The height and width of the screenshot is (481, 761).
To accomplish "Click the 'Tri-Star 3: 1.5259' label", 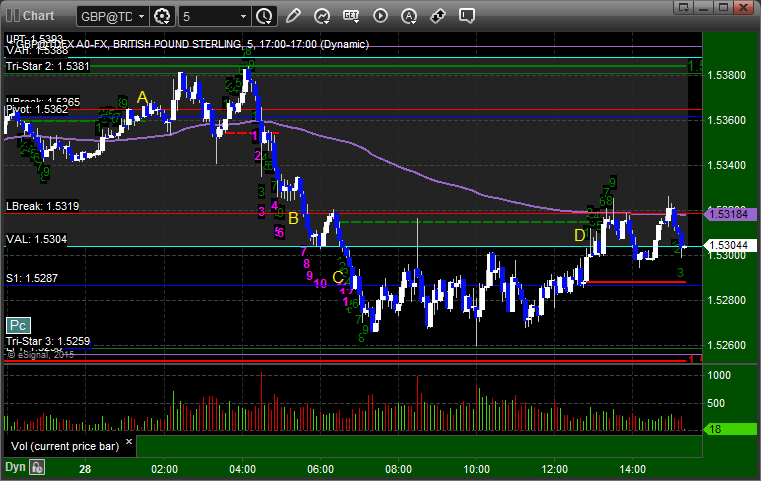I will [x=48, y=341].
